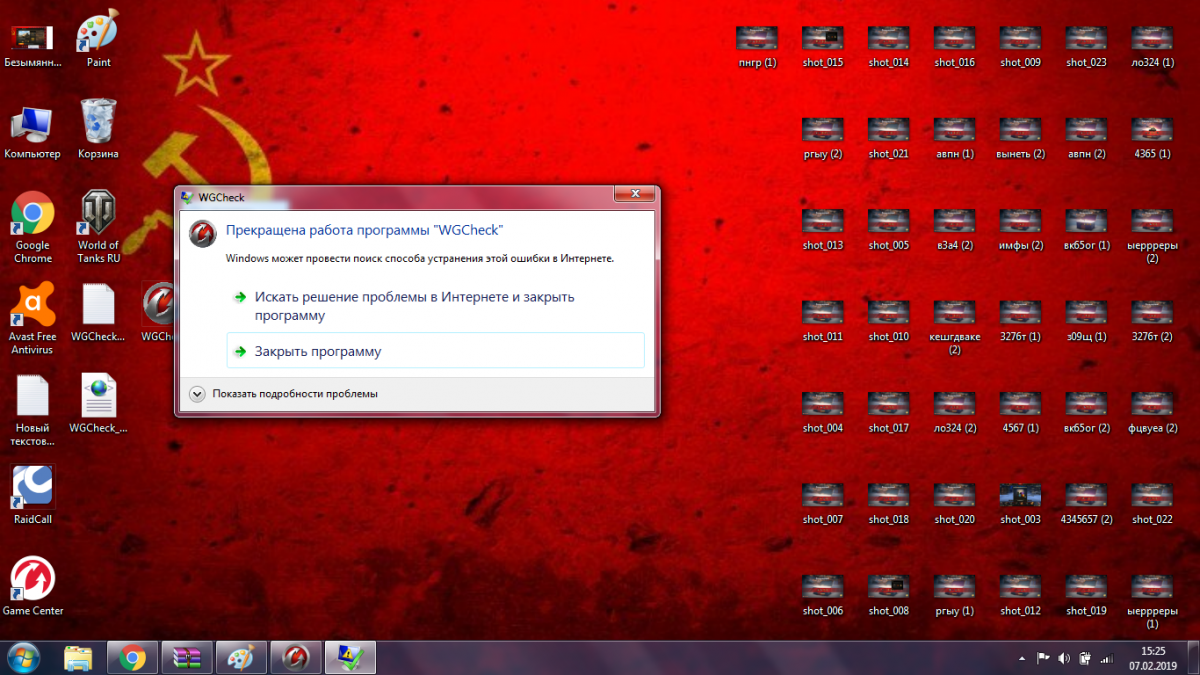
Task: Select the shot_023 thumbnail
Action: [x=1086, y=47]
